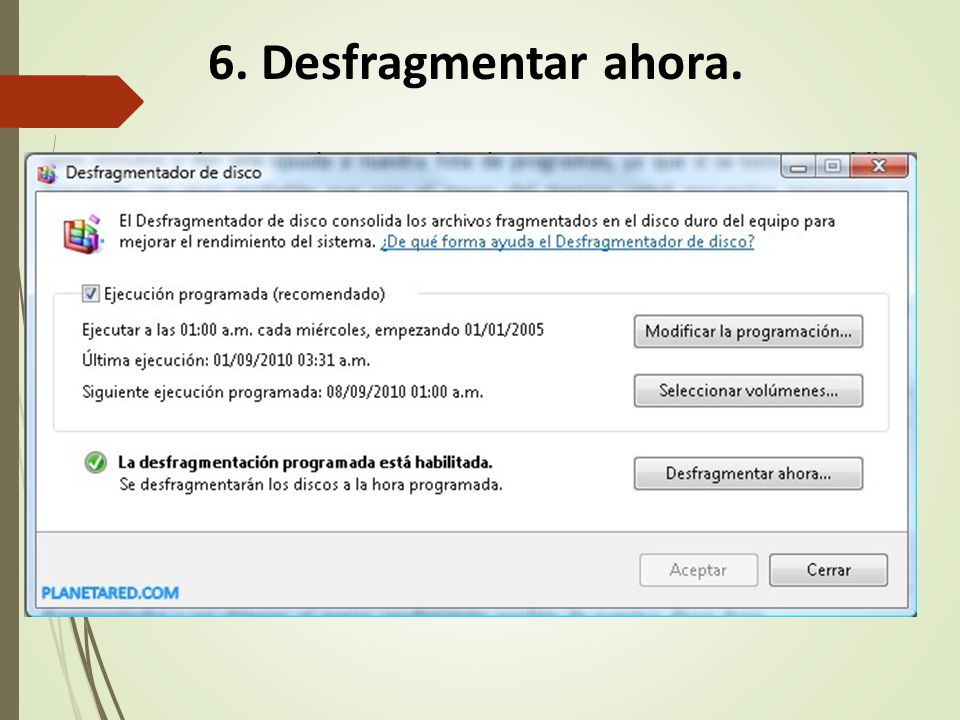Close the window with the red X
The width and height of the screenshot is (960, 720).
coord(879,167)
